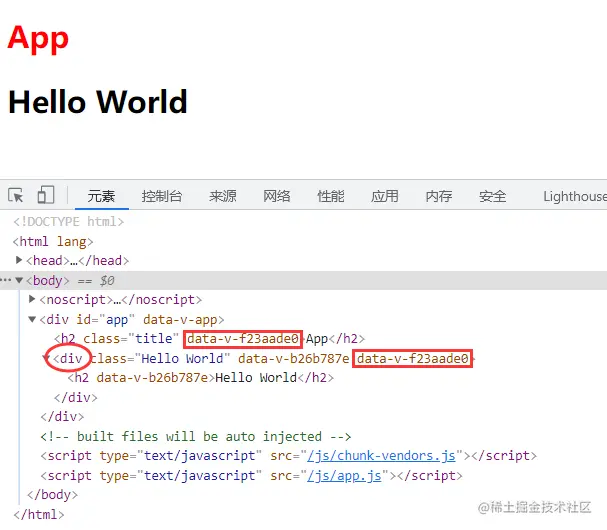Viewport: 607px width, 530px height.
Task: Open the 内存 tab
Action: coord(439,196)
